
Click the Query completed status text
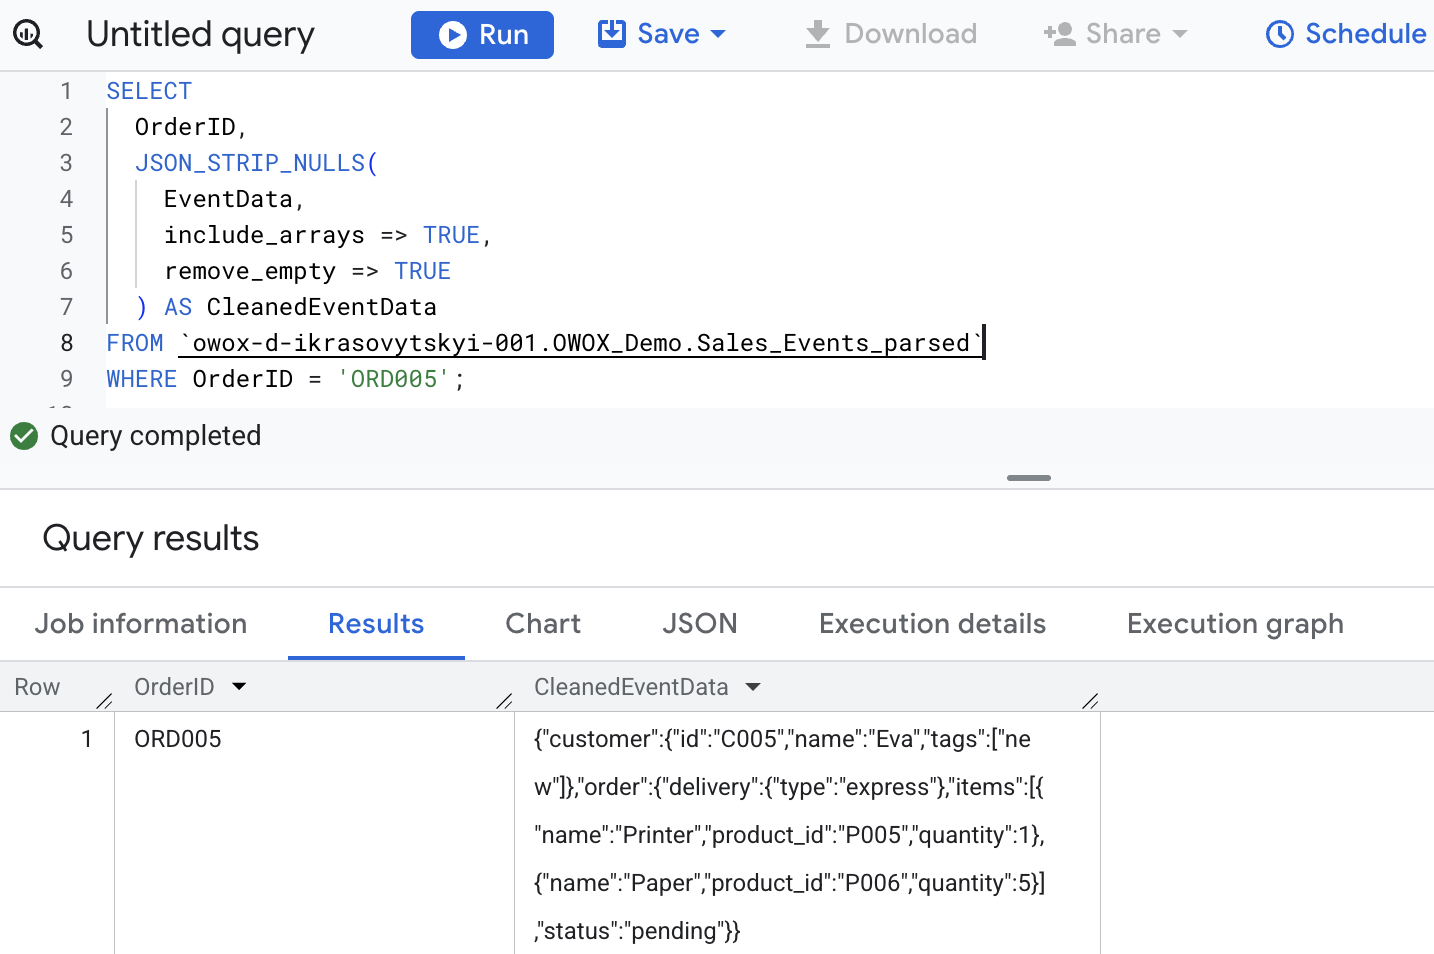[156, 436]
